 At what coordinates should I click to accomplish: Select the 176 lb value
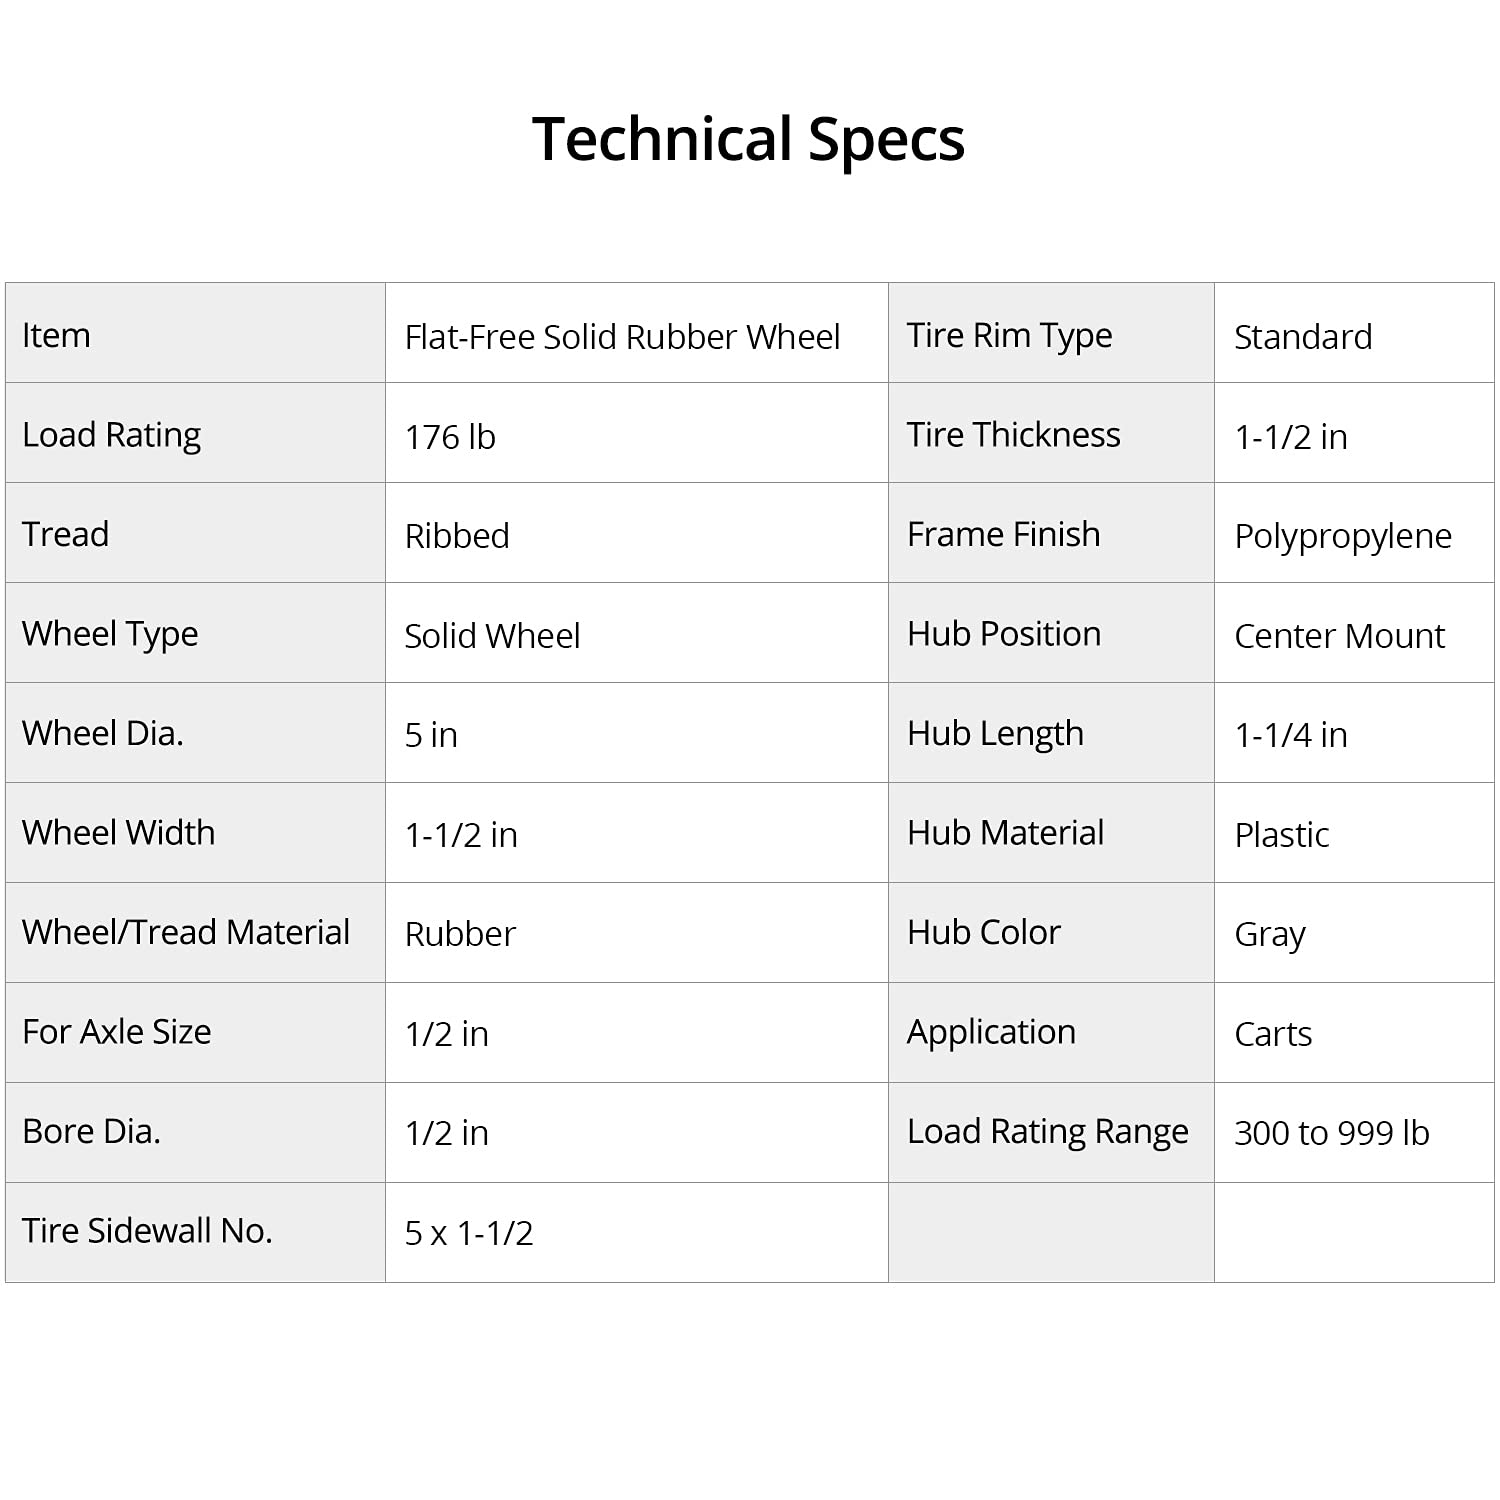[450, 437]
